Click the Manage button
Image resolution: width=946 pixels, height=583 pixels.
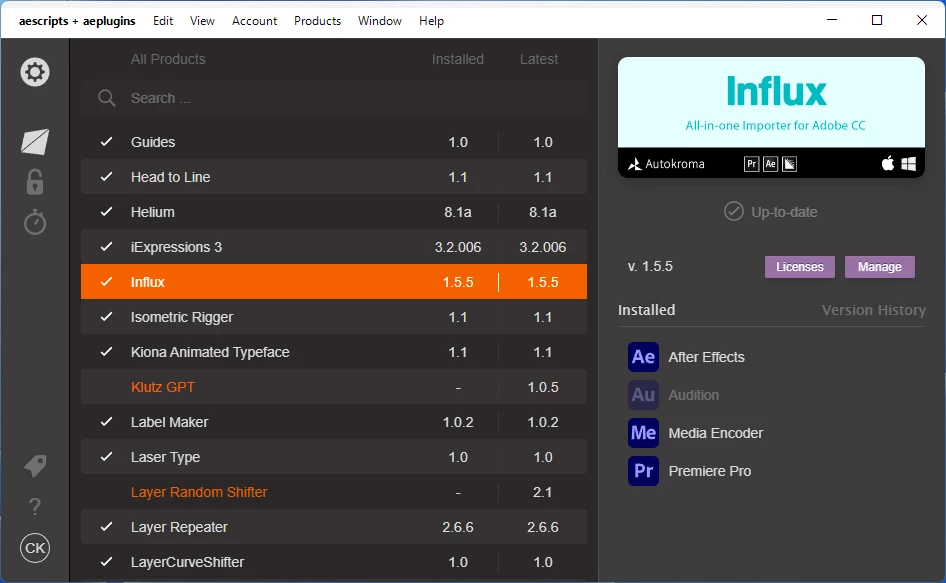coord(880,267)
